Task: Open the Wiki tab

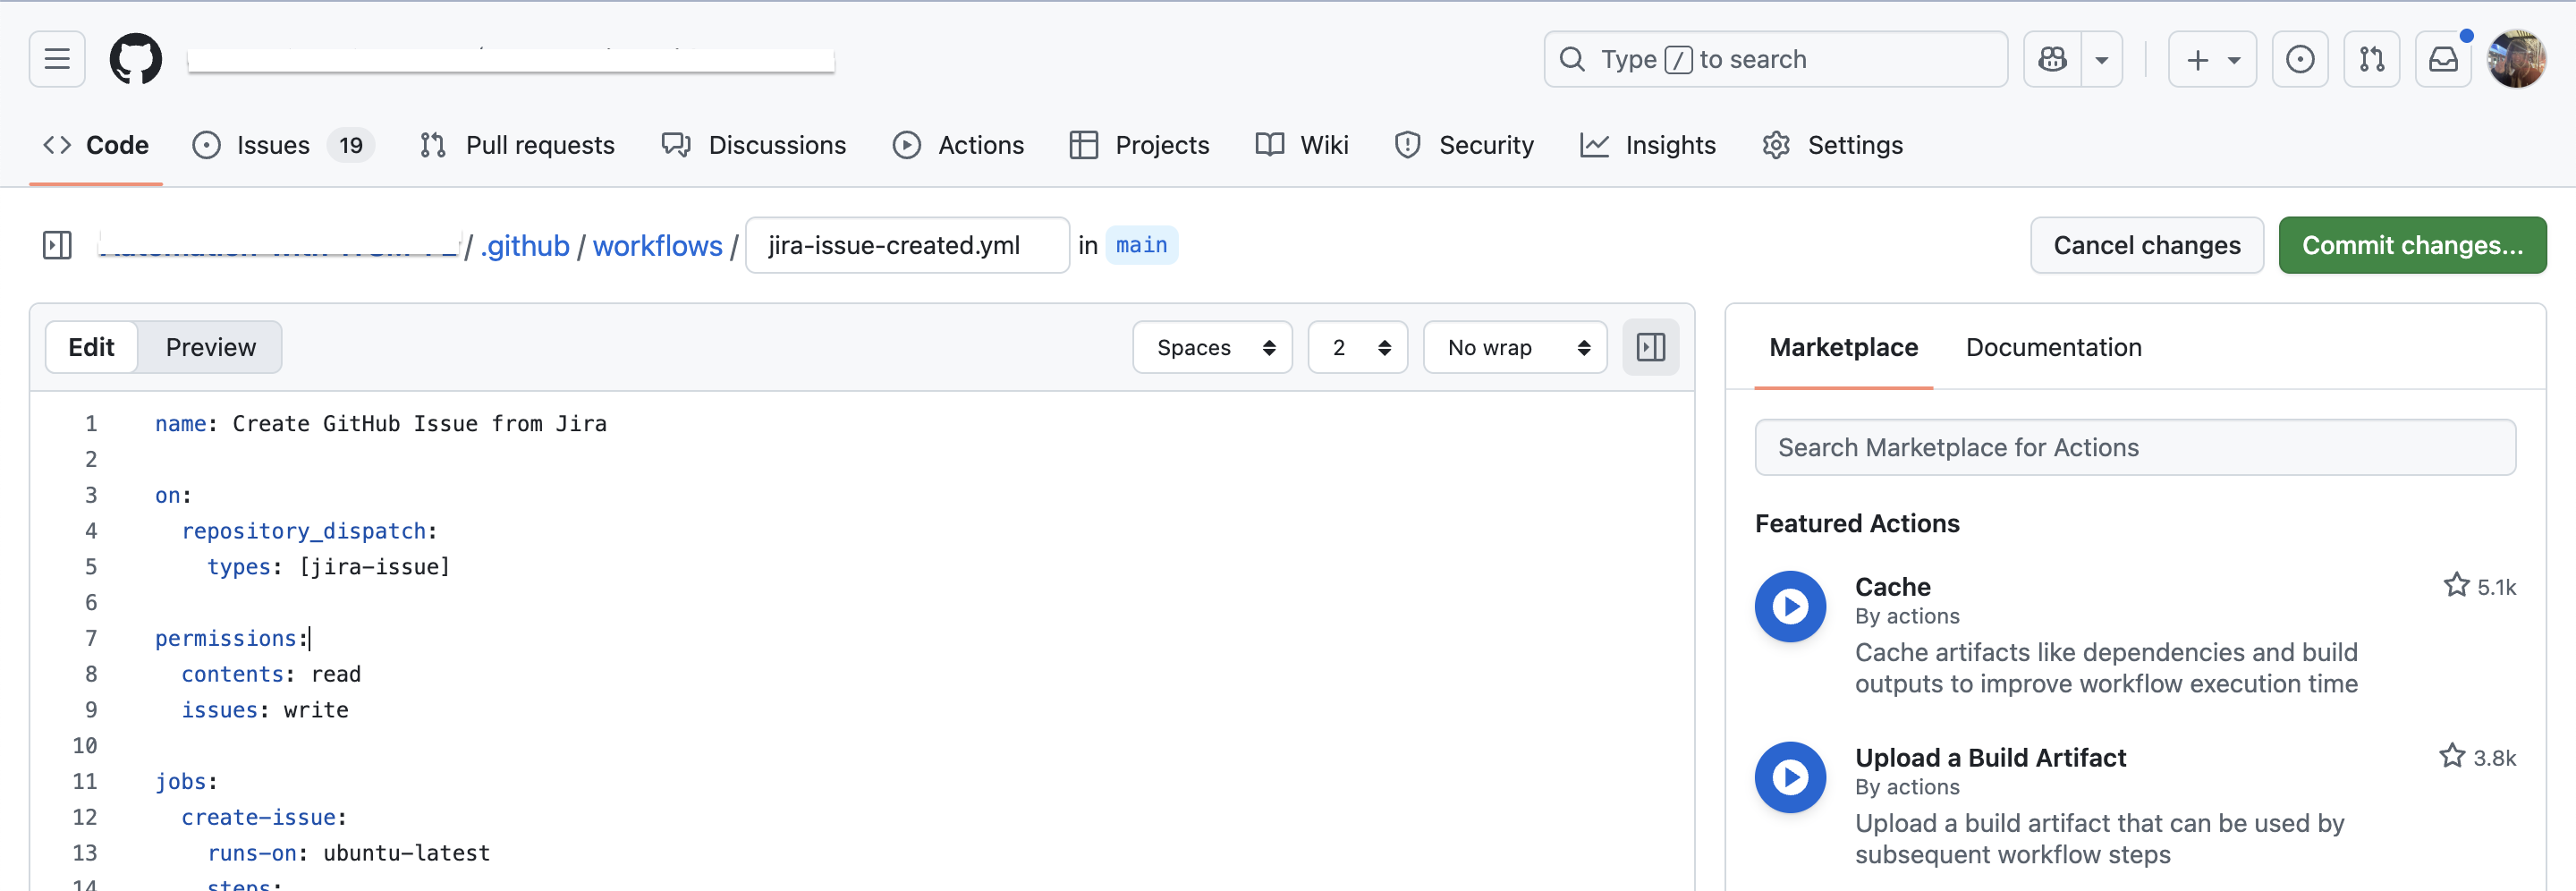Action: coord(1302,145)
